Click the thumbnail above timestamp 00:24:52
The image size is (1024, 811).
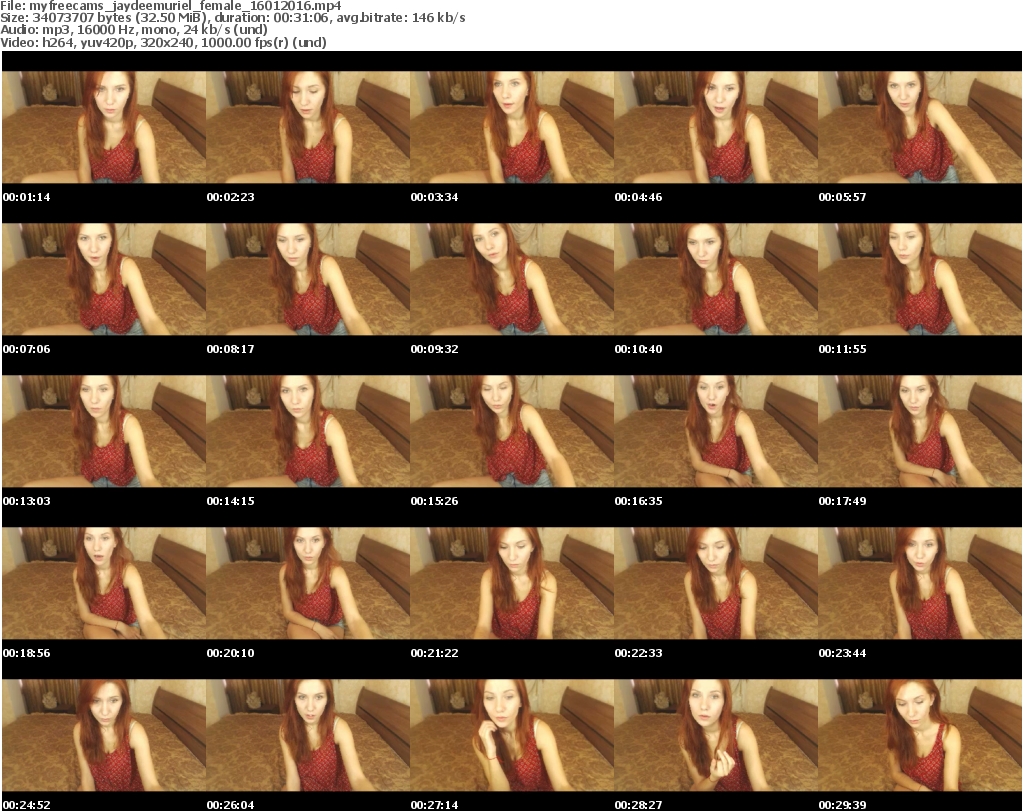click(104, 735)
